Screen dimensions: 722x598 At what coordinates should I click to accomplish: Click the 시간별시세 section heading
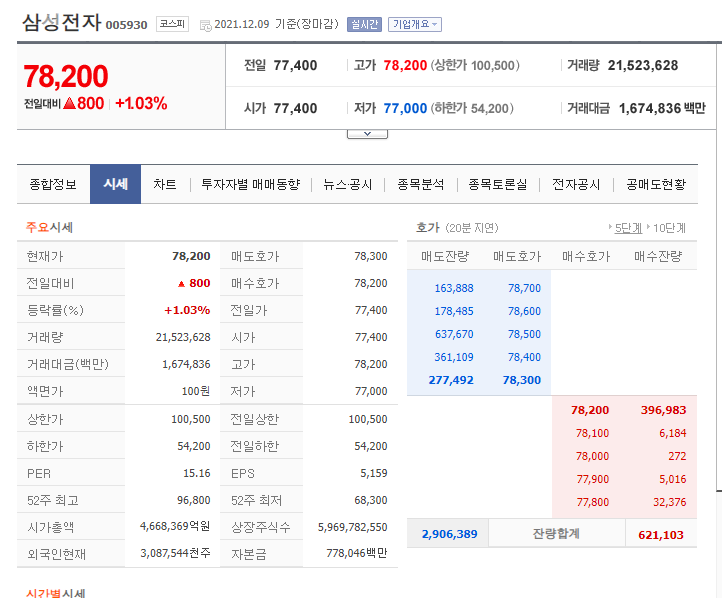pos(55,593)
